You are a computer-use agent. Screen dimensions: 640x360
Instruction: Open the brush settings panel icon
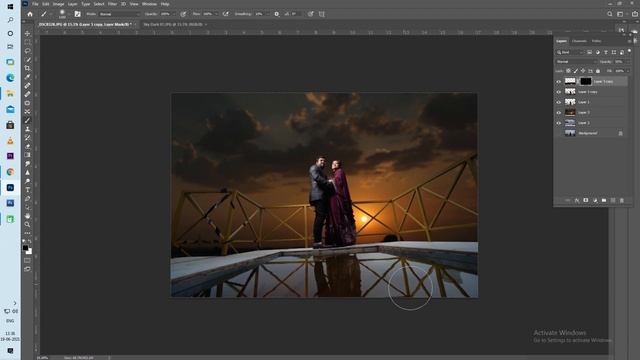coord(77,14)
